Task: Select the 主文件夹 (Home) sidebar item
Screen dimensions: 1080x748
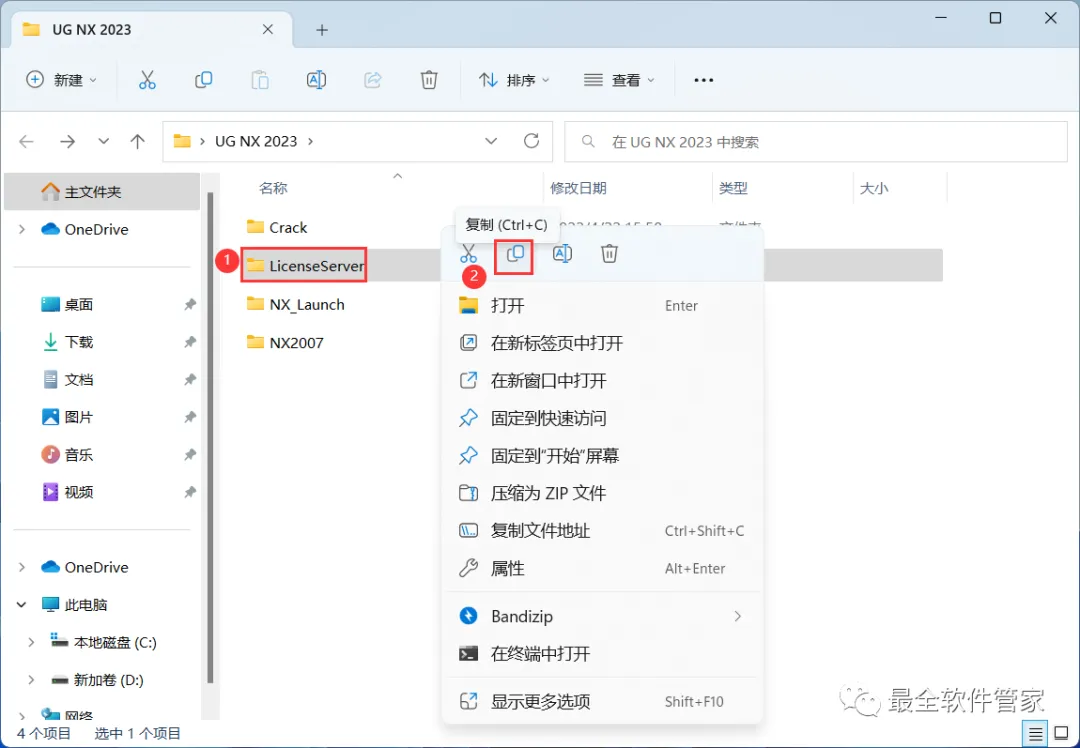Action: pyautogui.click(x=102, y=191)
